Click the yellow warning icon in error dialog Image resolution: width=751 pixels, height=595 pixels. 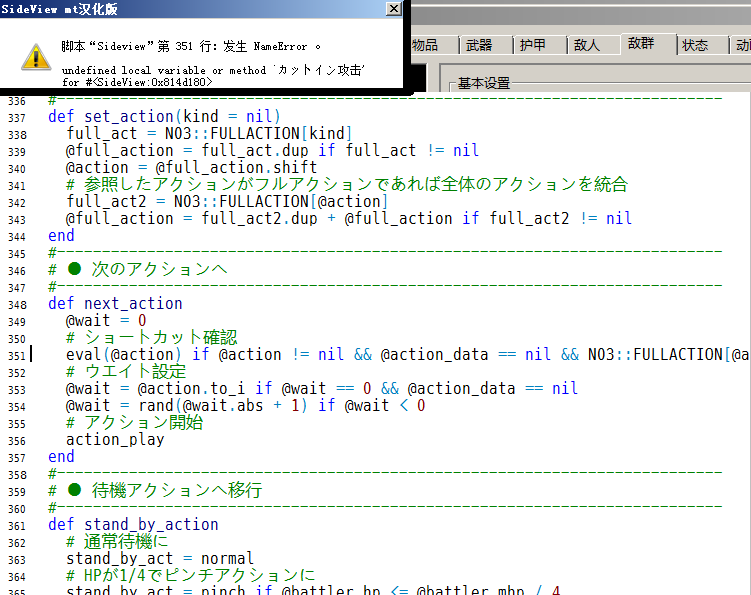36,57
